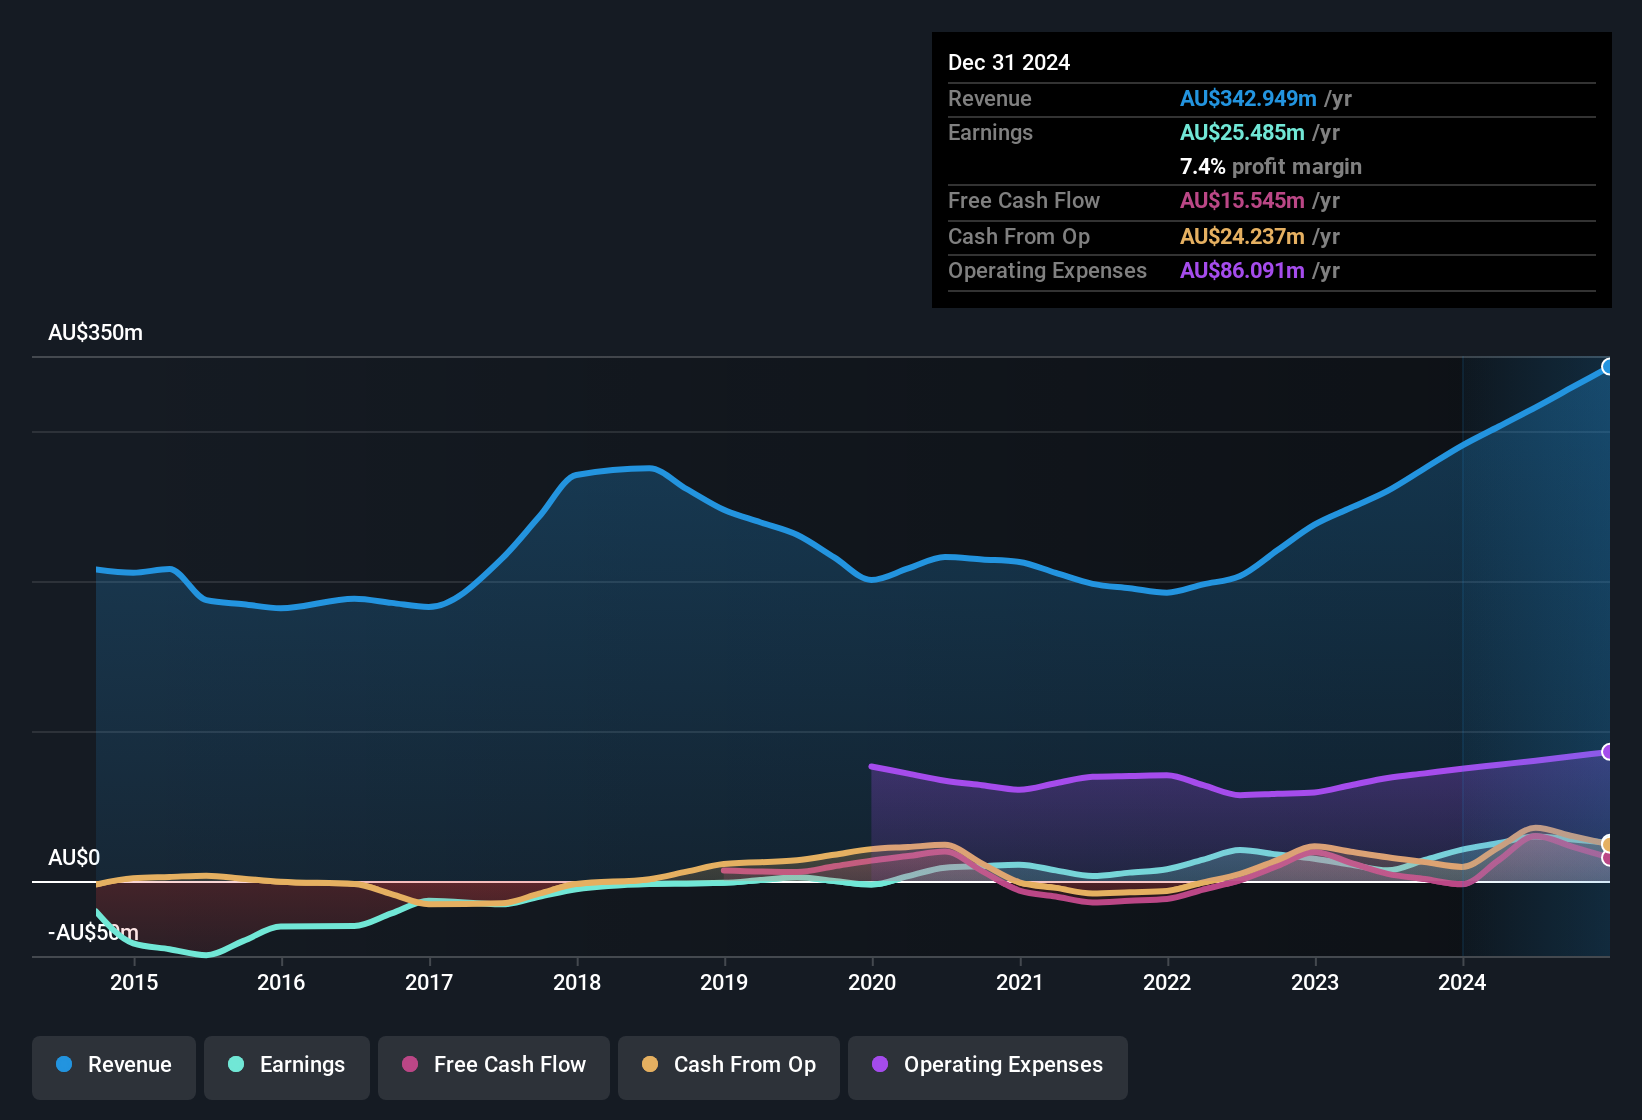Click the orange Cash From Op legend dot

pyautogui.click(x=651, y=1065)
